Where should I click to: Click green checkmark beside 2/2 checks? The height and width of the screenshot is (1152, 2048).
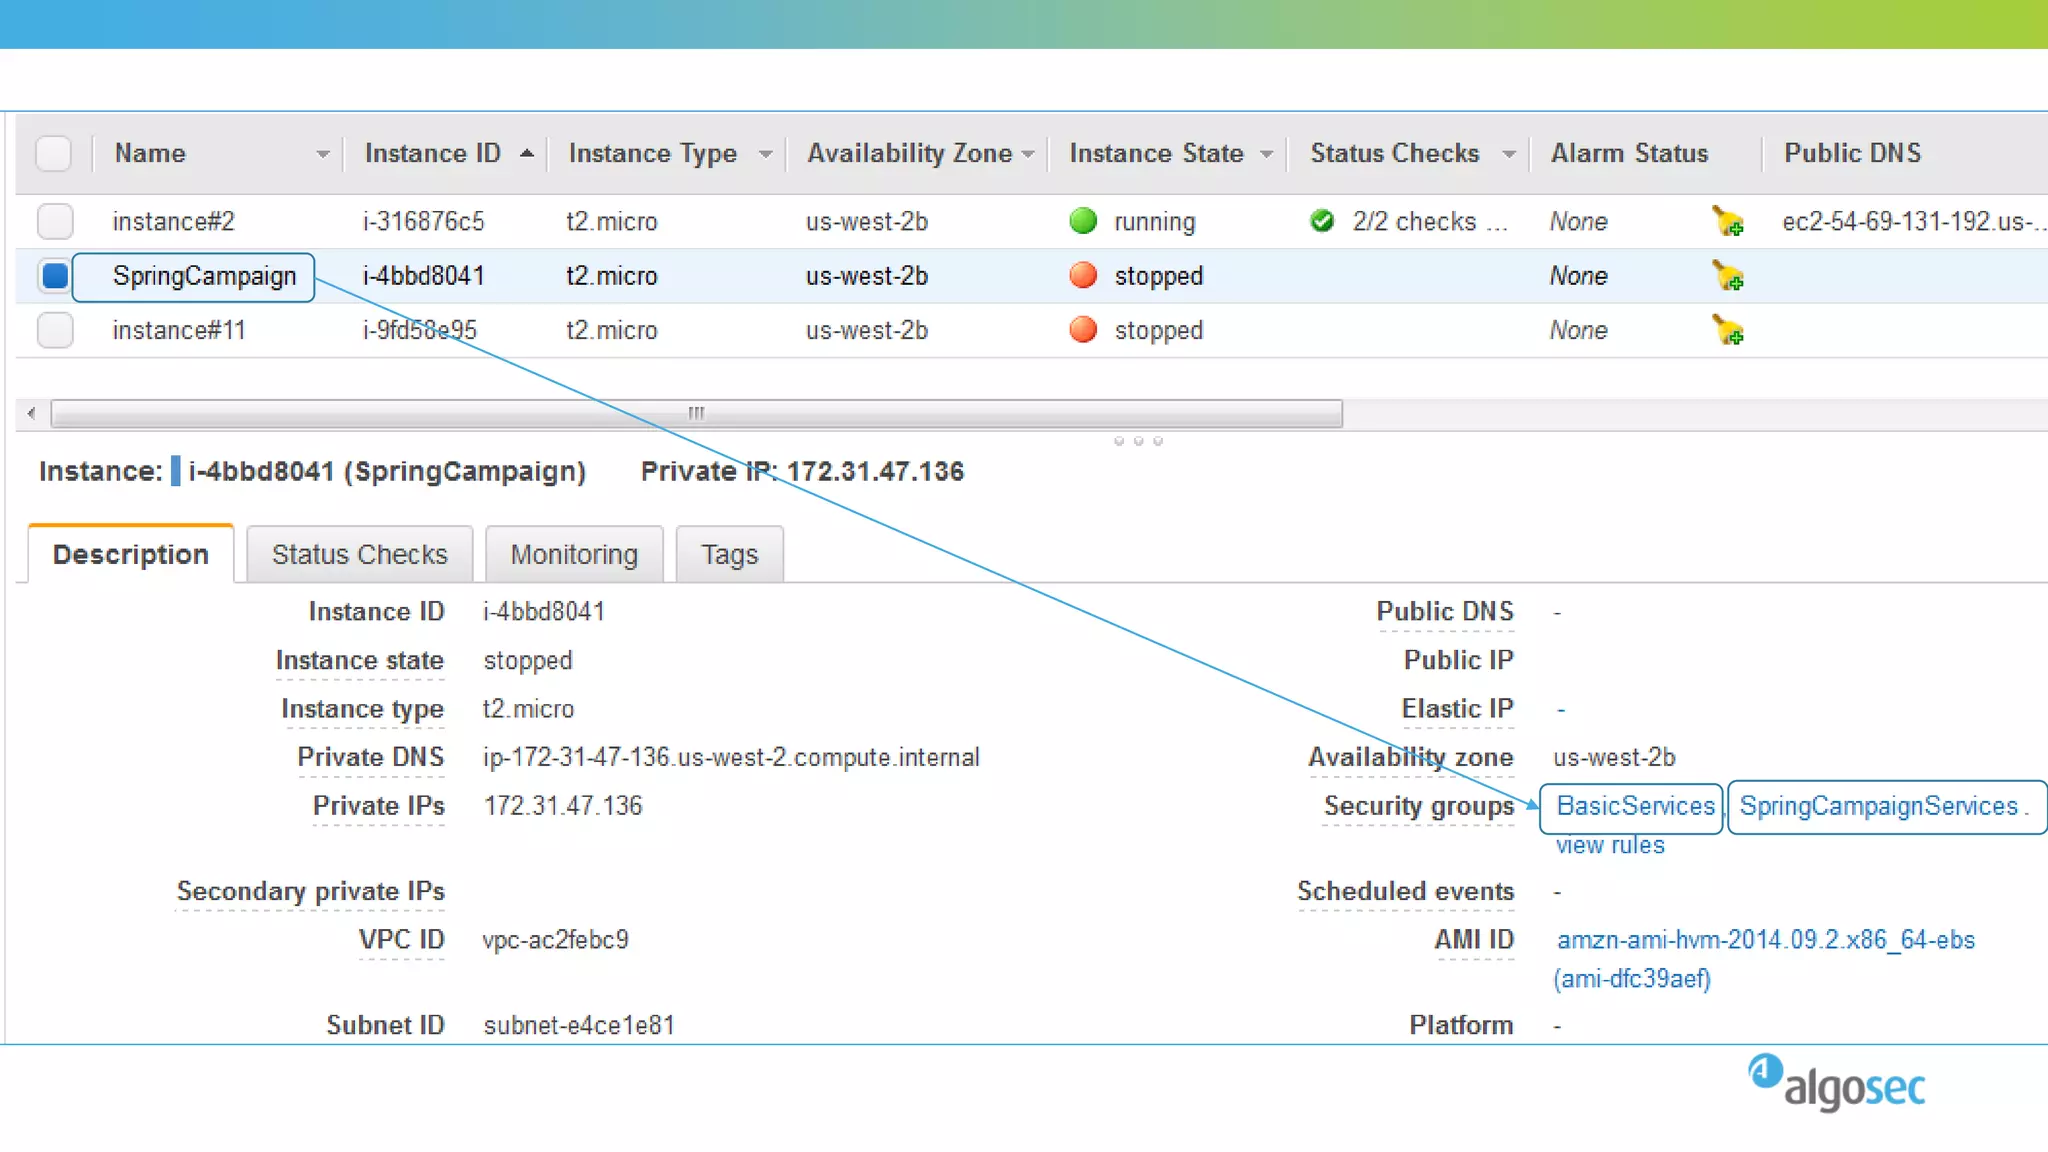pyautogui.click(x=1322, y=221)
